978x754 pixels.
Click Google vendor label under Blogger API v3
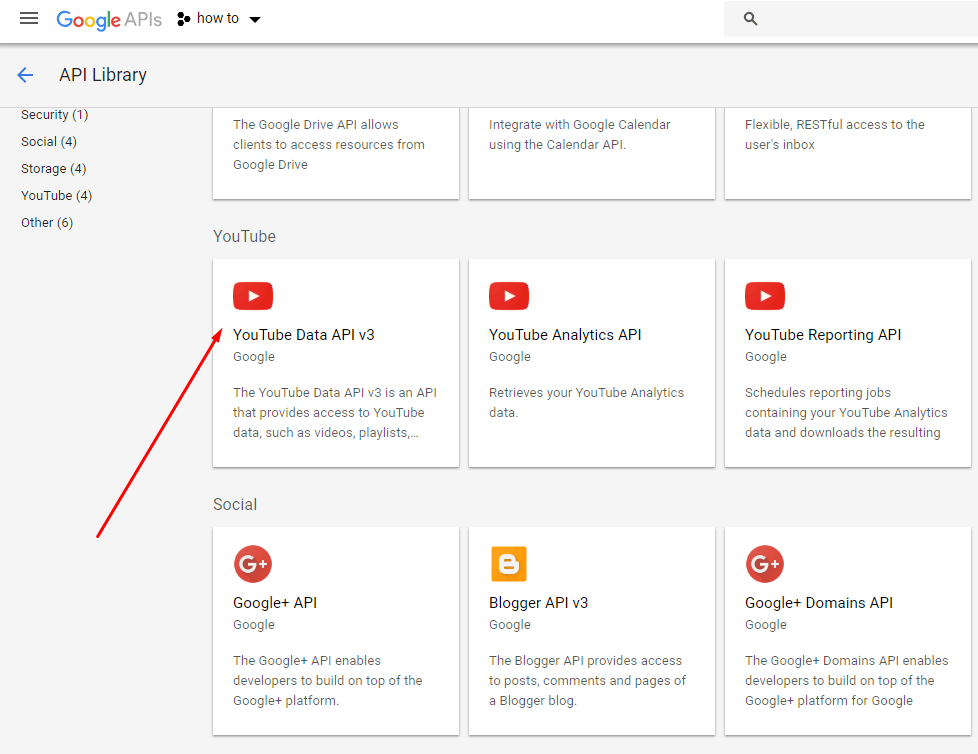pyautogui.click(x=510, y=624)
